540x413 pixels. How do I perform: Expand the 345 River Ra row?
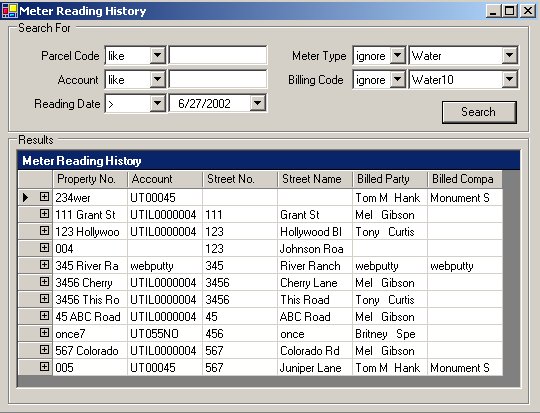click(x=44, y=265)
